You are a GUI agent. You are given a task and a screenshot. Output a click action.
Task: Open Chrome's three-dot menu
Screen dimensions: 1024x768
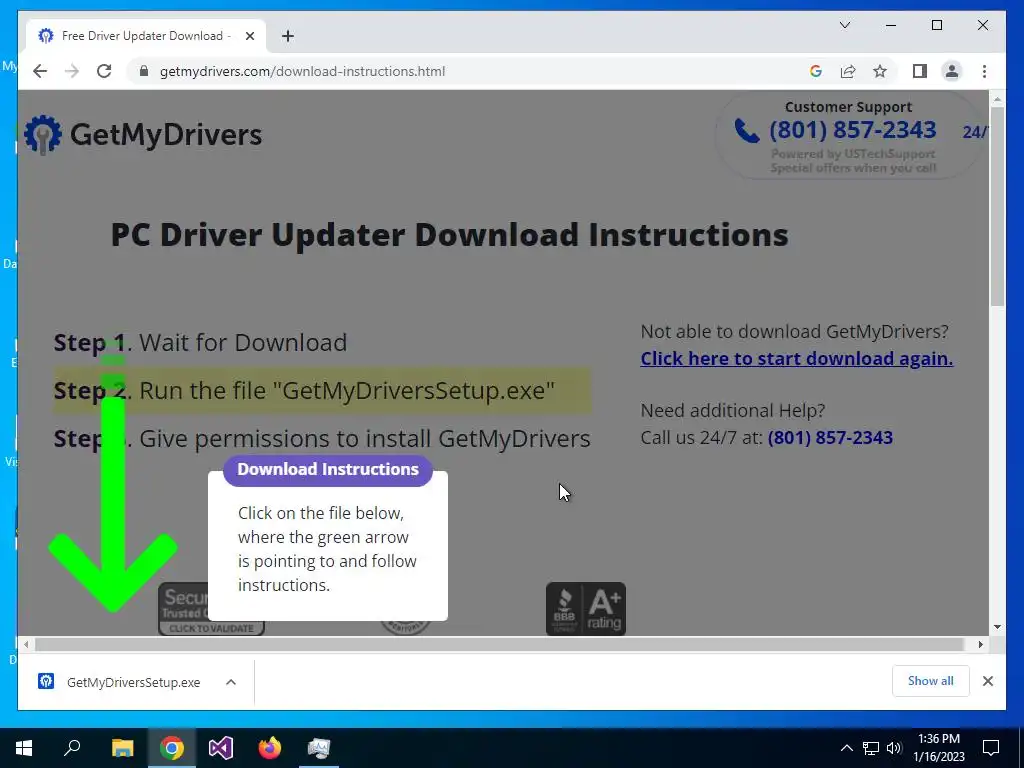[984, 71]
